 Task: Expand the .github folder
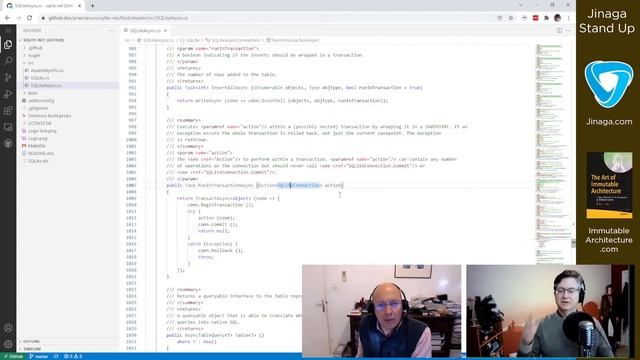[35, 48]
